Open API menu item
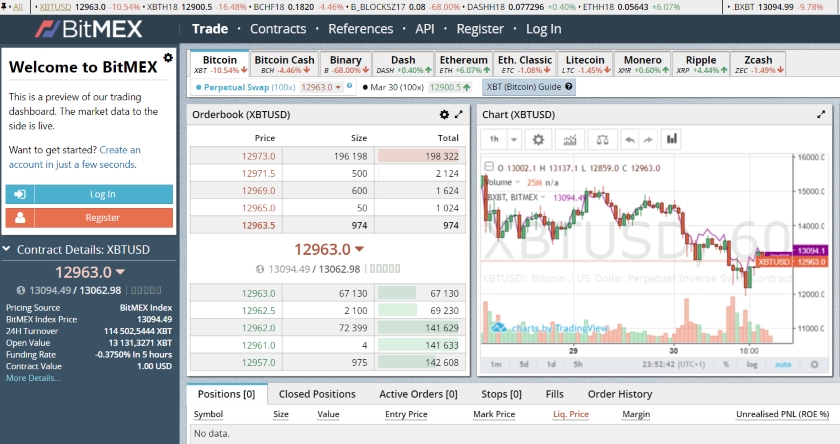840x444 pixels. click(425, 29)
